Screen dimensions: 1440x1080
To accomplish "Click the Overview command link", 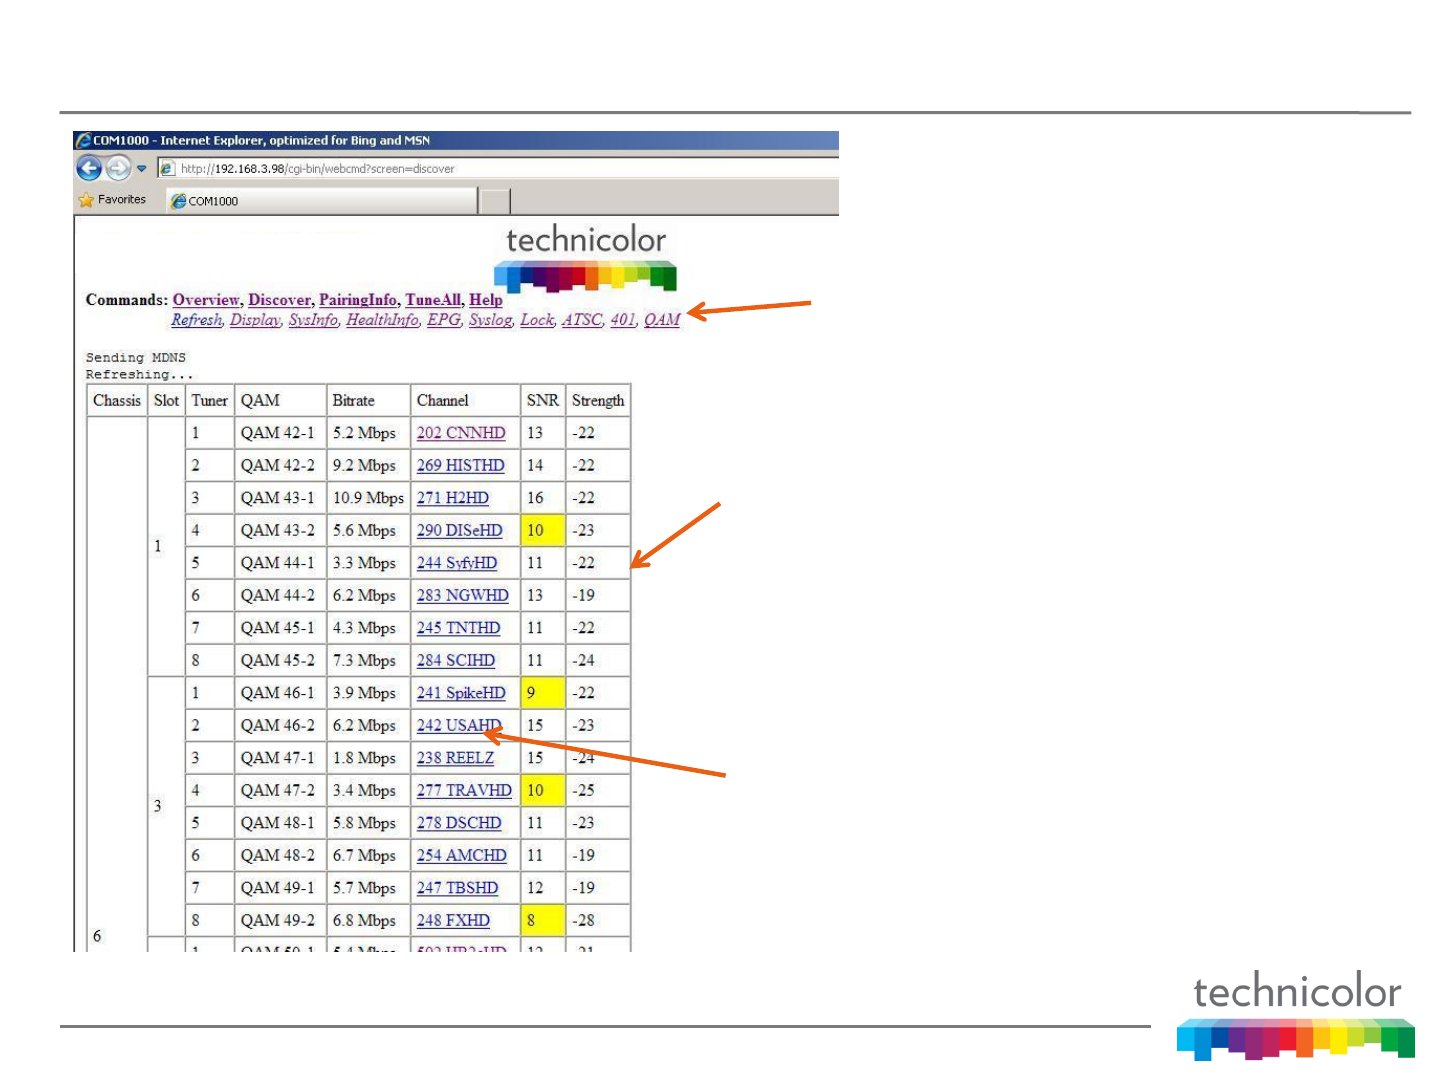I will click(206, 300).
